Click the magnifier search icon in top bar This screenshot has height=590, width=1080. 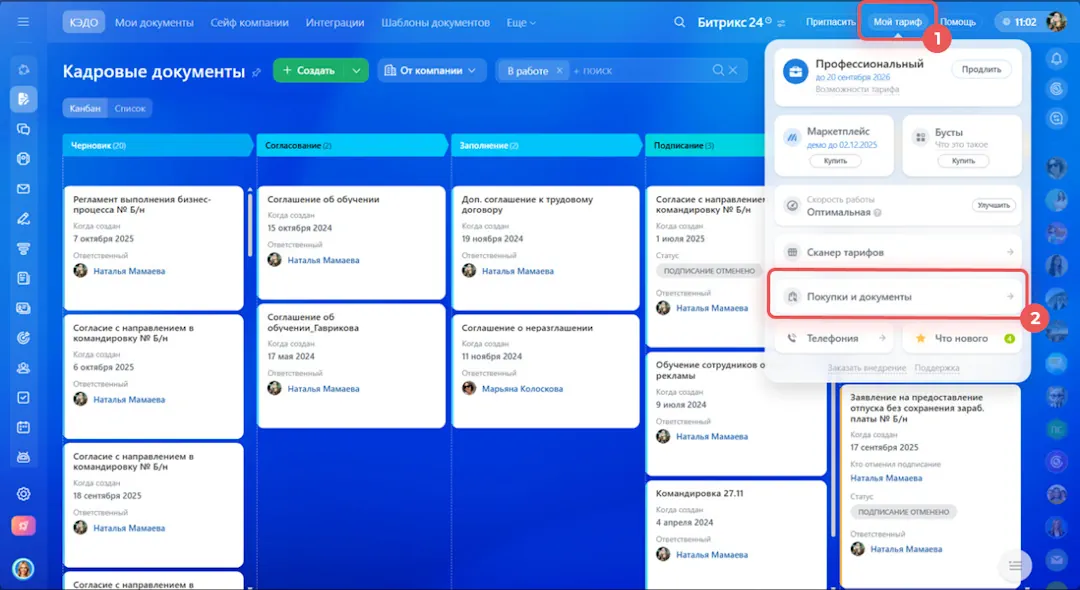pos(680,22)
